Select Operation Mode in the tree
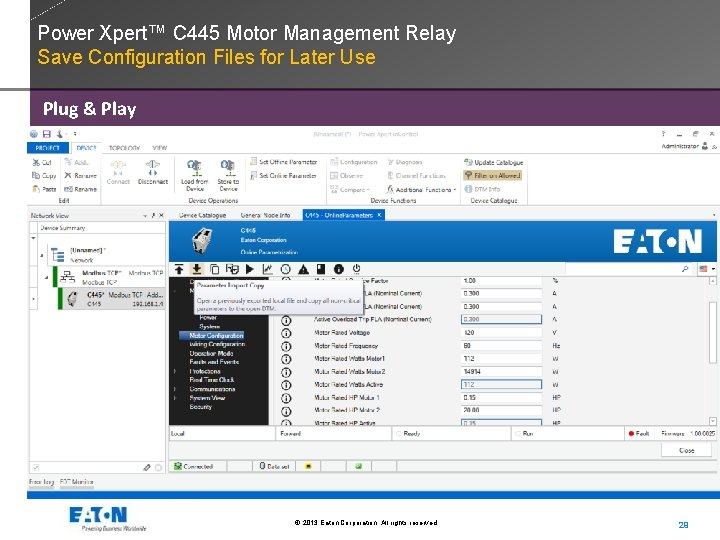 [211, 354]
